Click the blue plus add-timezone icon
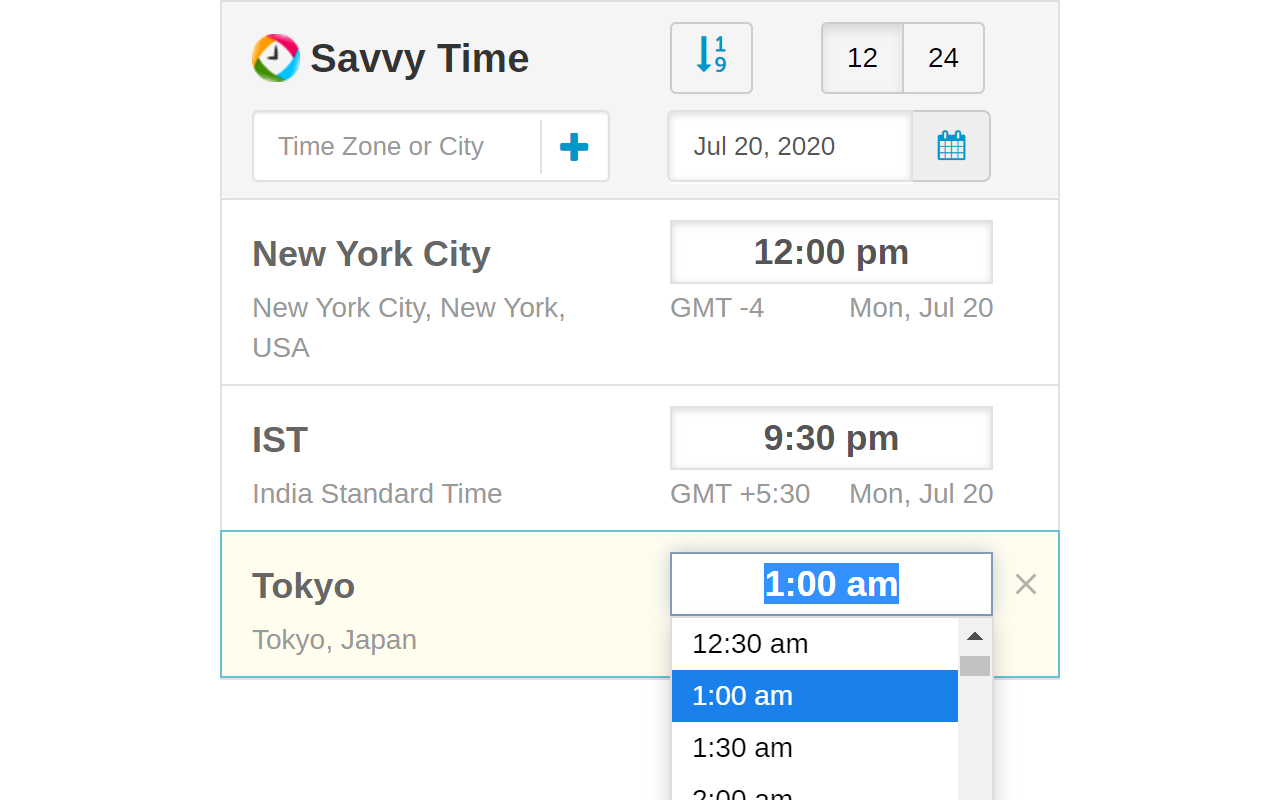The width and height of the screenshot is (1280, 800). click(x=574, y=147)
